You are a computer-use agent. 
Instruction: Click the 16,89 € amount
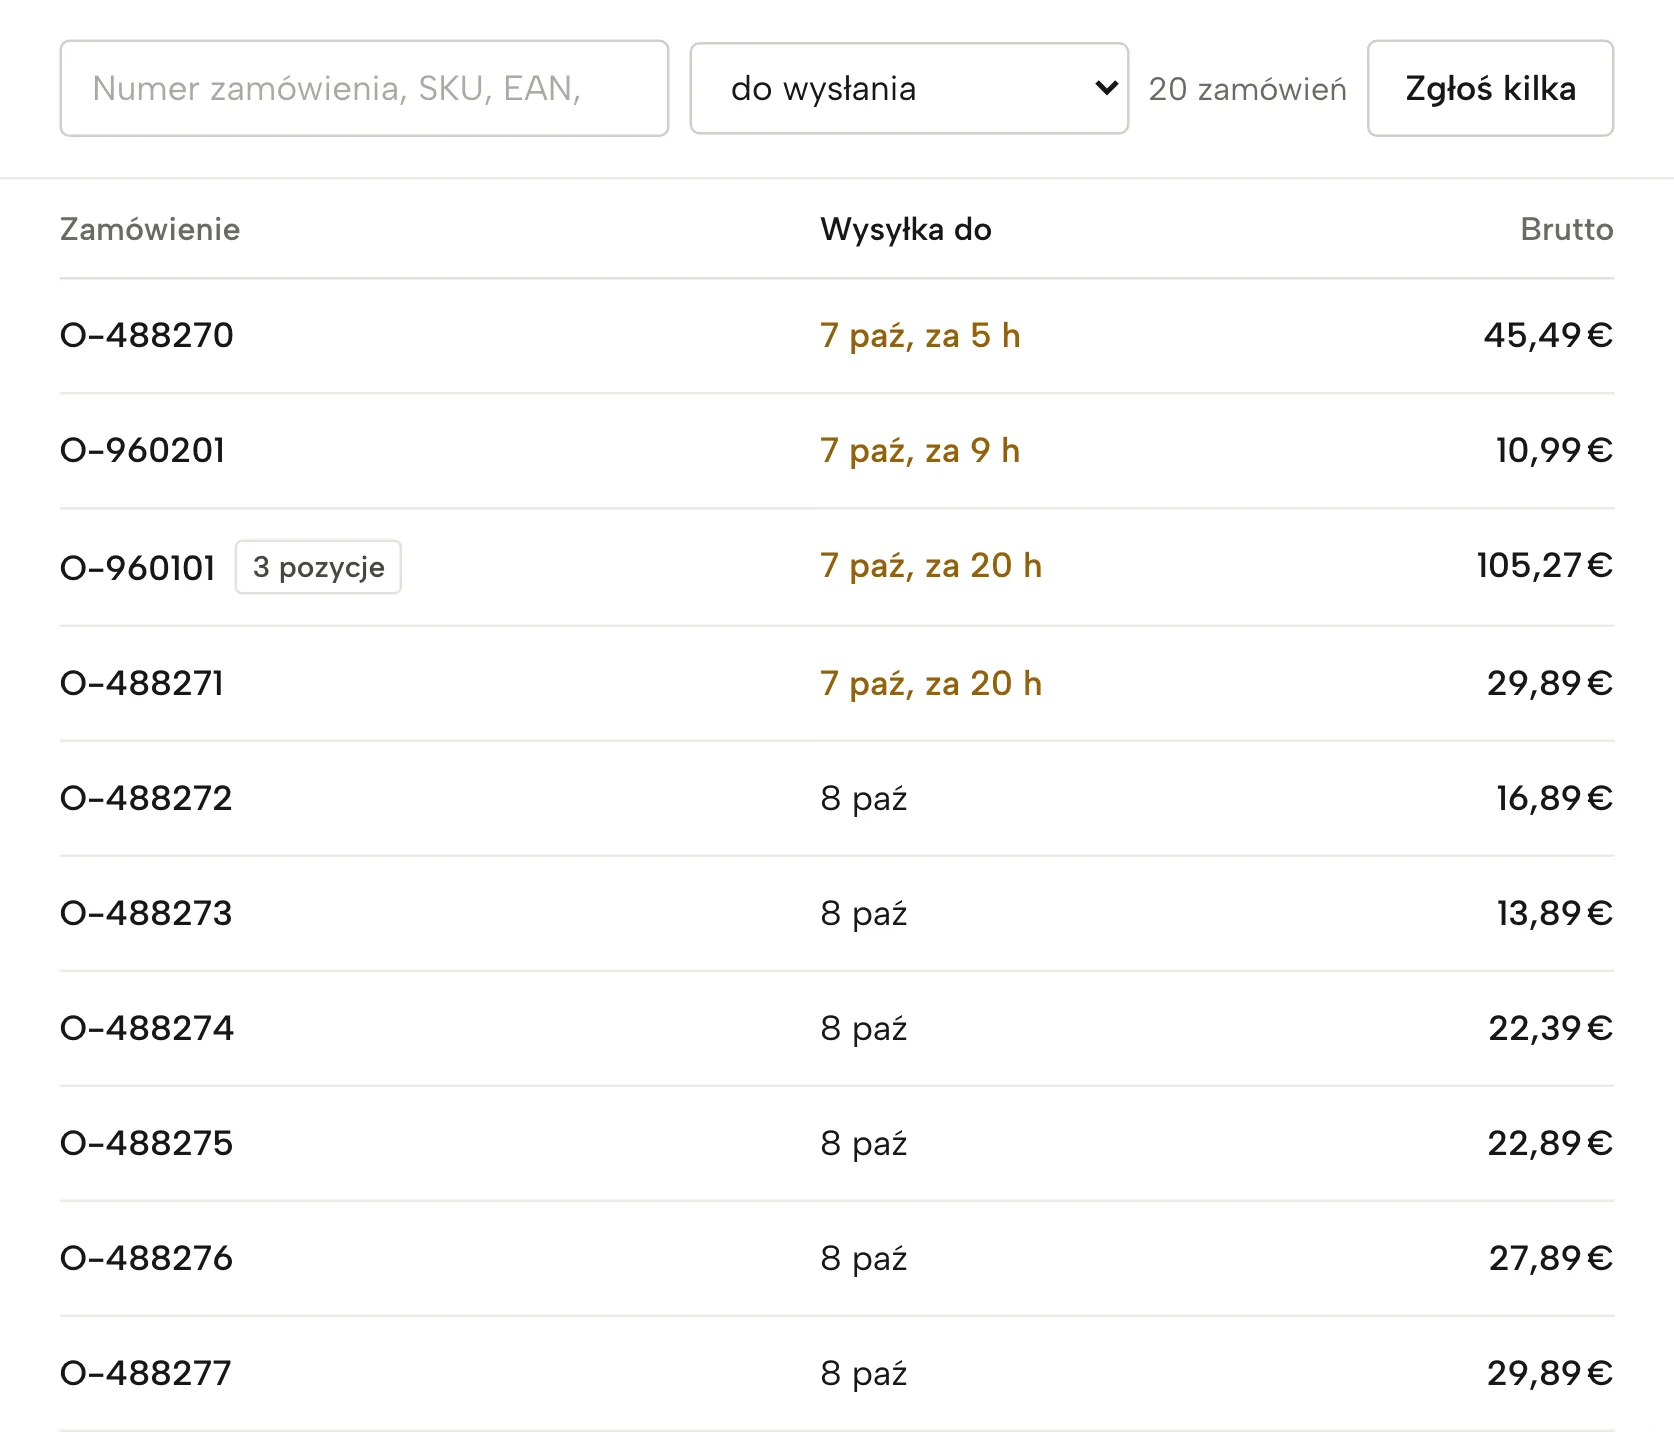point(1554,798)
